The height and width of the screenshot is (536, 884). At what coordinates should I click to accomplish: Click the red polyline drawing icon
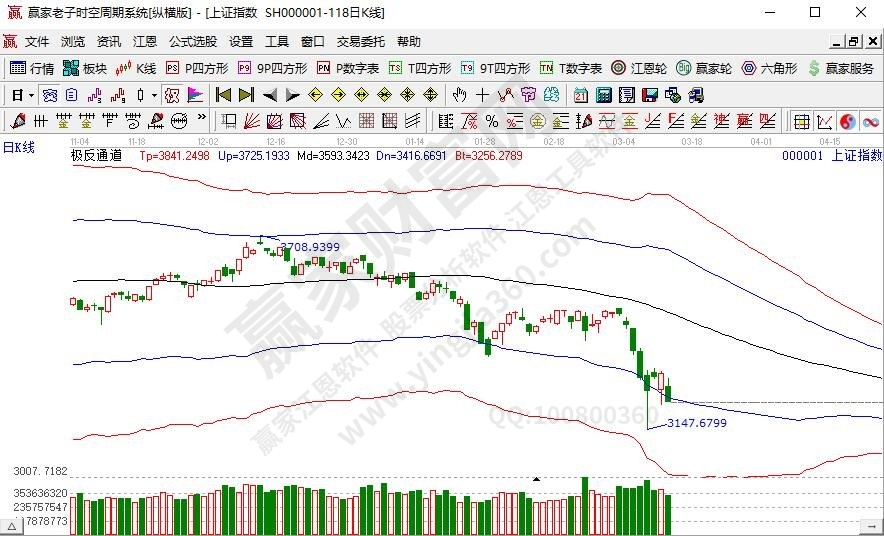506,95
